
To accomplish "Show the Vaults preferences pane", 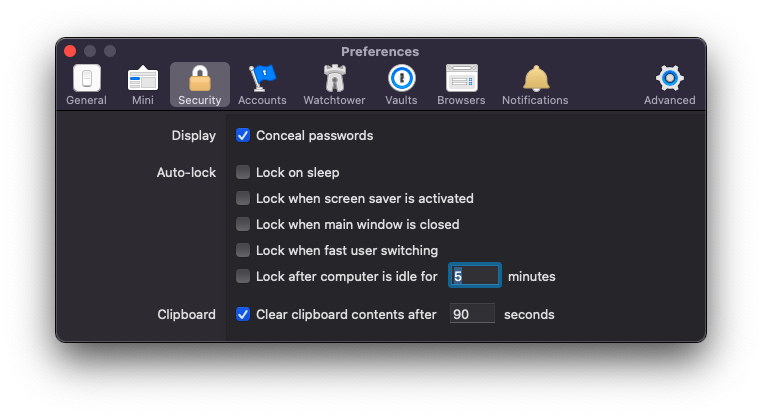I will [x=401, y=85].
